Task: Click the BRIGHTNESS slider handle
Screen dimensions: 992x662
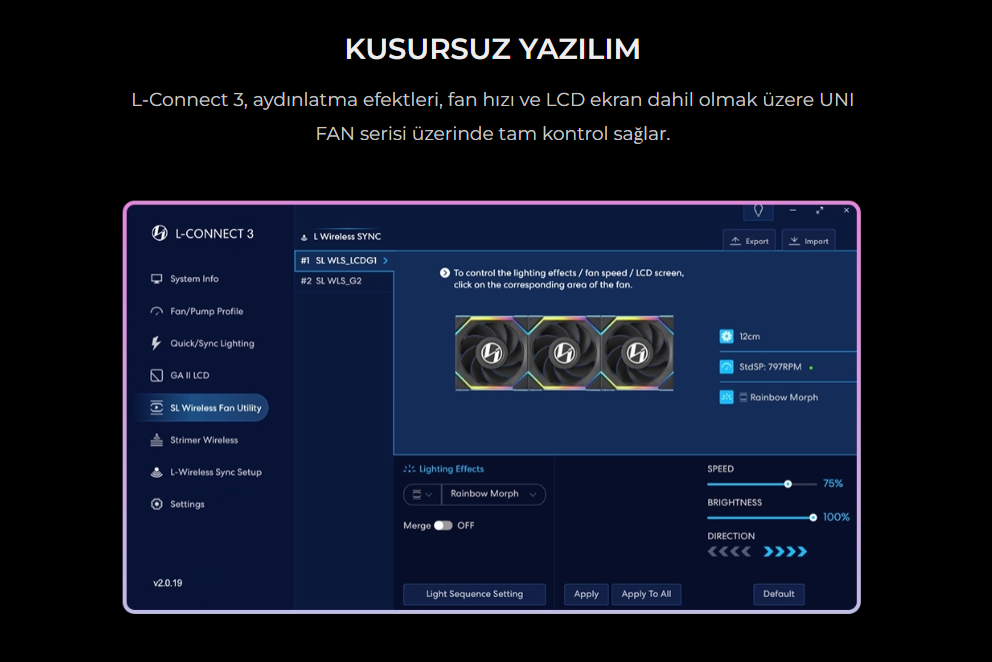Action: click(x=813, y=518)
